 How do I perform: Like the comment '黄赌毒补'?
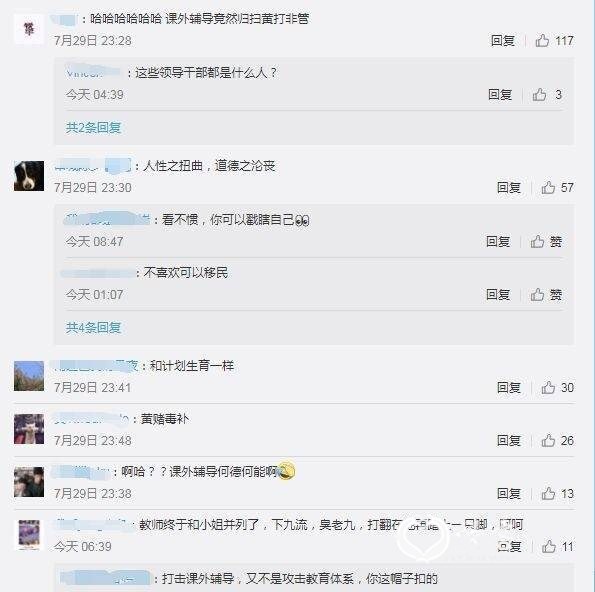[548, 441]
